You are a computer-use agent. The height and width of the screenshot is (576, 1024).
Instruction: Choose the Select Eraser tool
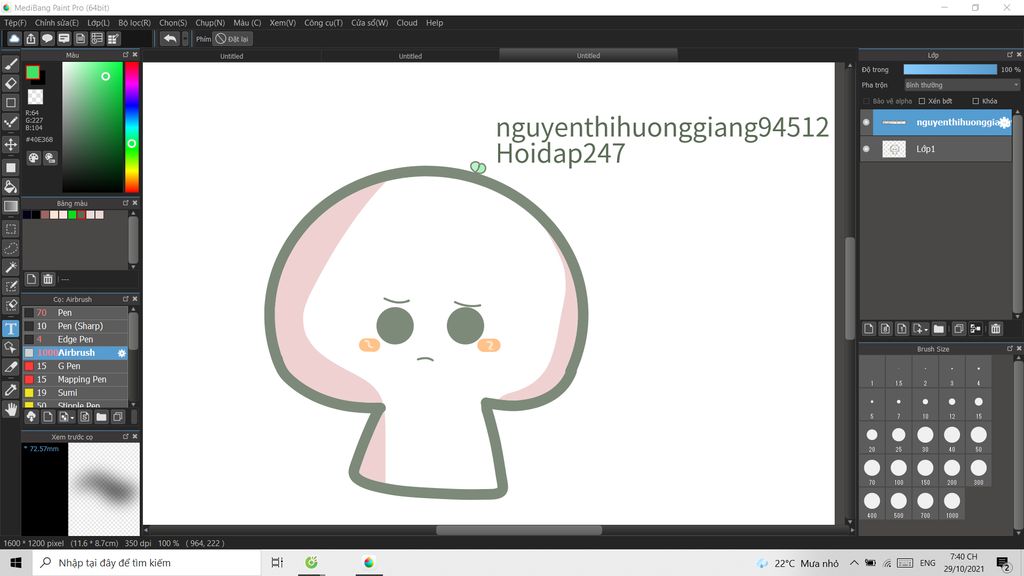coord(10,305)
